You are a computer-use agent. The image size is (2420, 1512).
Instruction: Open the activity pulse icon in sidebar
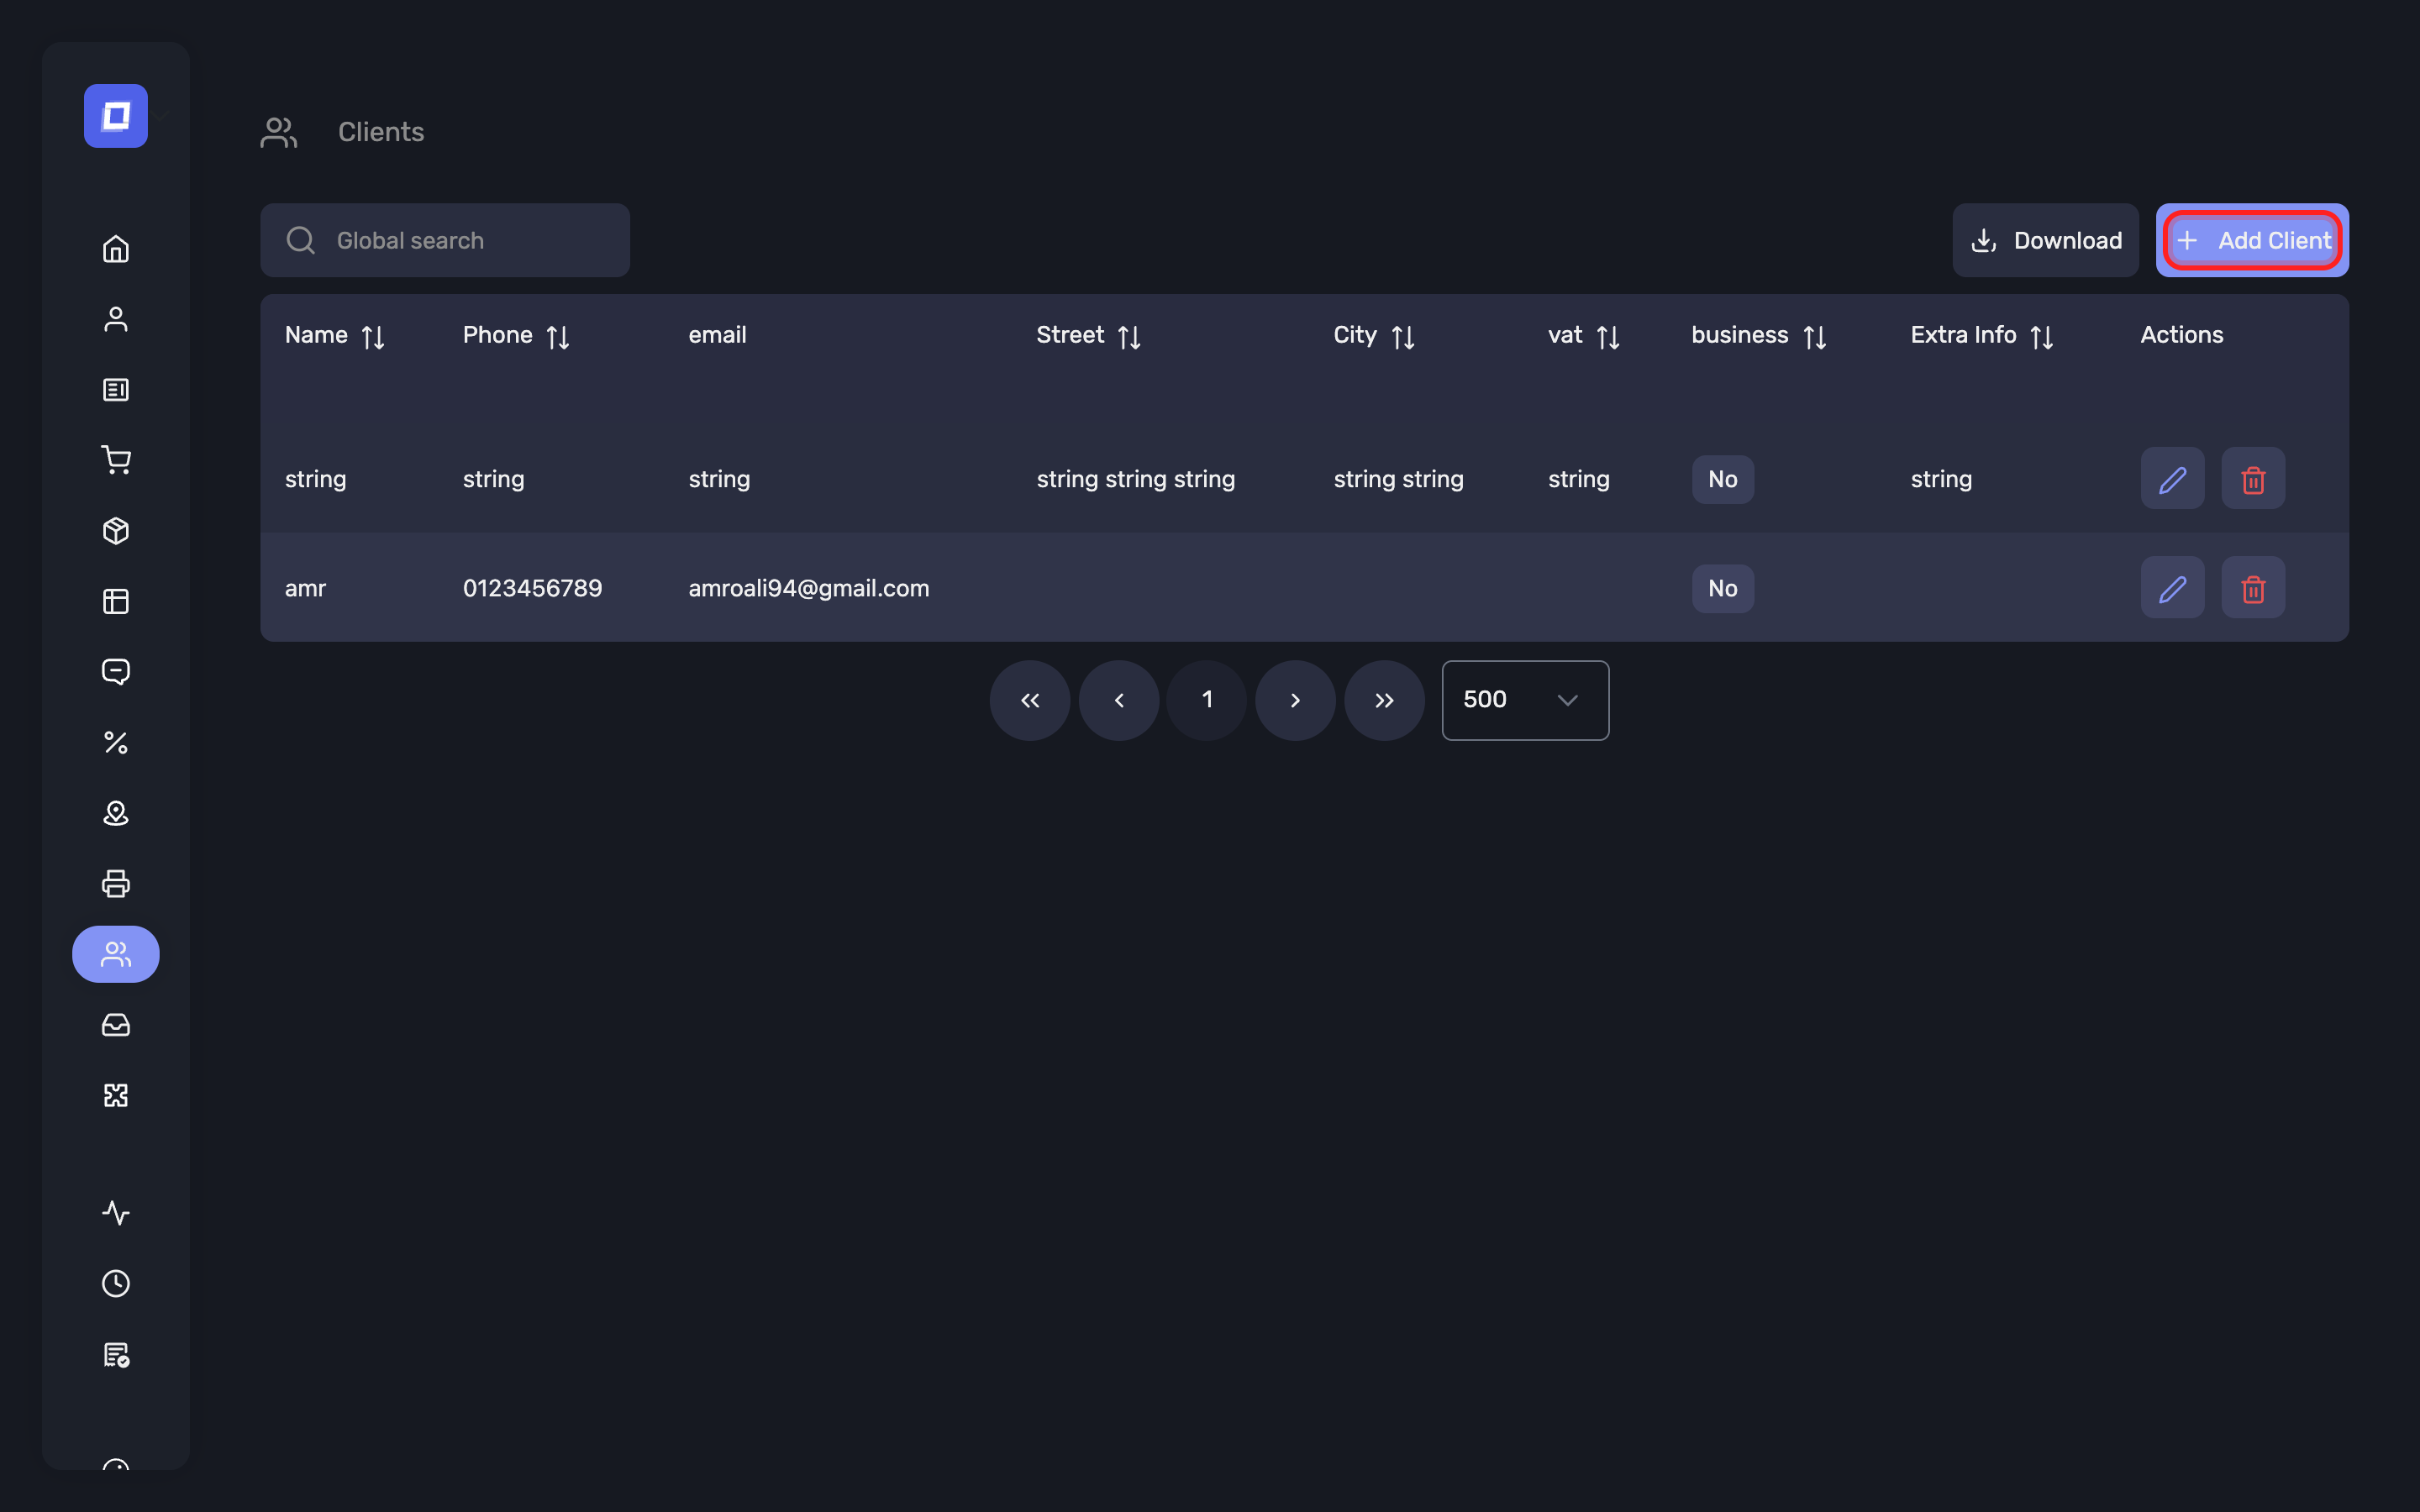click(116, 1213)
